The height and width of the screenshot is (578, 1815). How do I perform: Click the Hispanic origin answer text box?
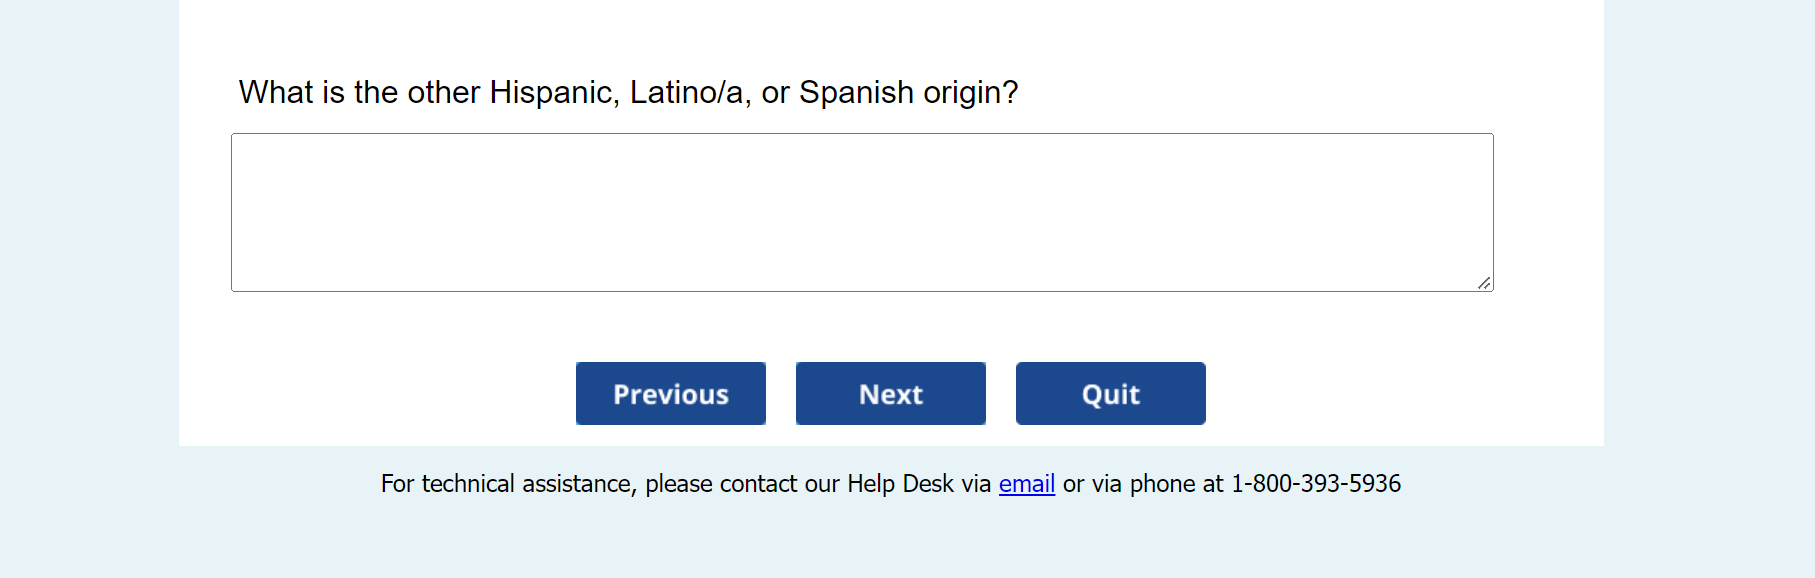coord(861,212)
